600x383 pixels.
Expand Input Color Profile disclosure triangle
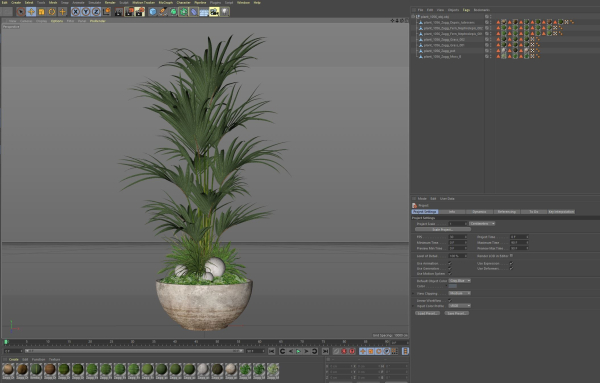[413, 306]
